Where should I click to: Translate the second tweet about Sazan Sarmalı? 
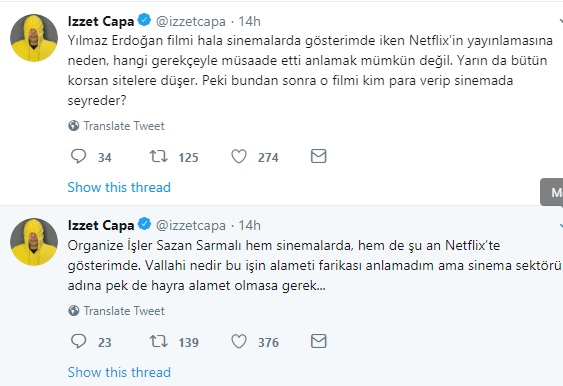[124, 311]
